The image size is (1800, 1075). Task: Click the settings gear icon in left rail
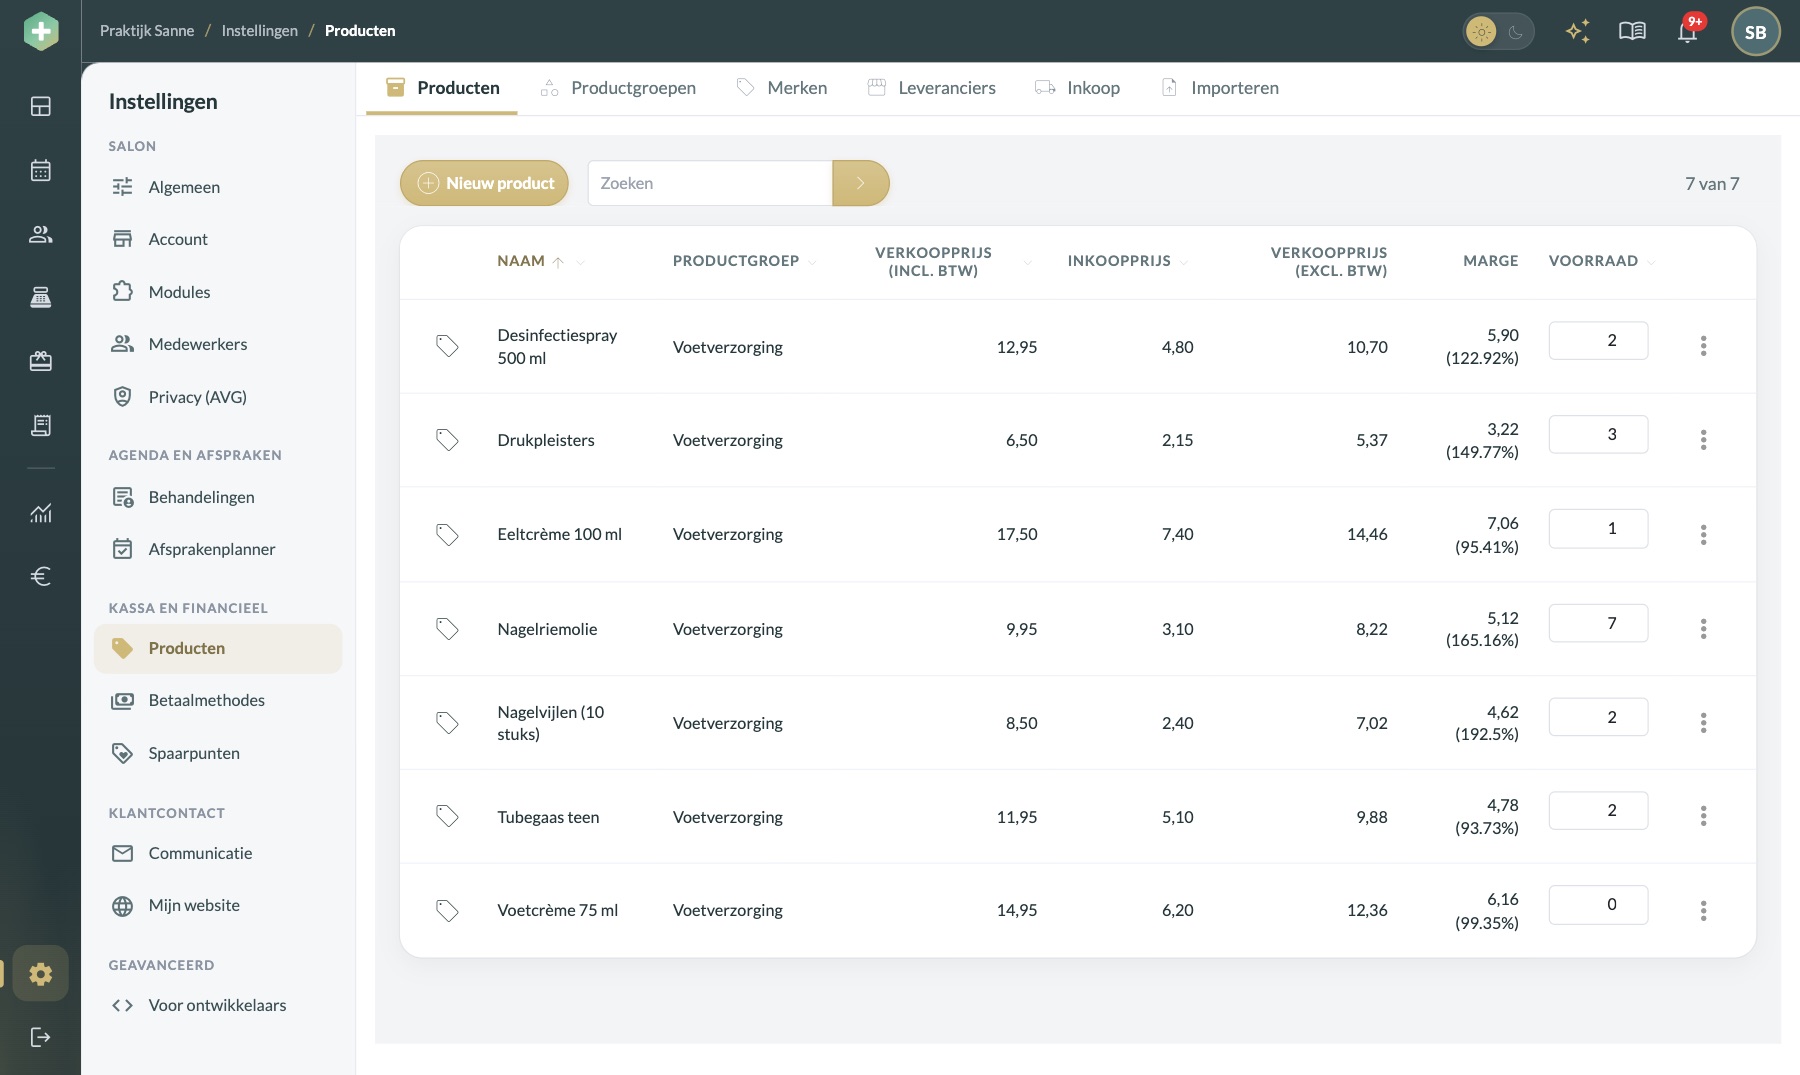[x=41, y=973]
